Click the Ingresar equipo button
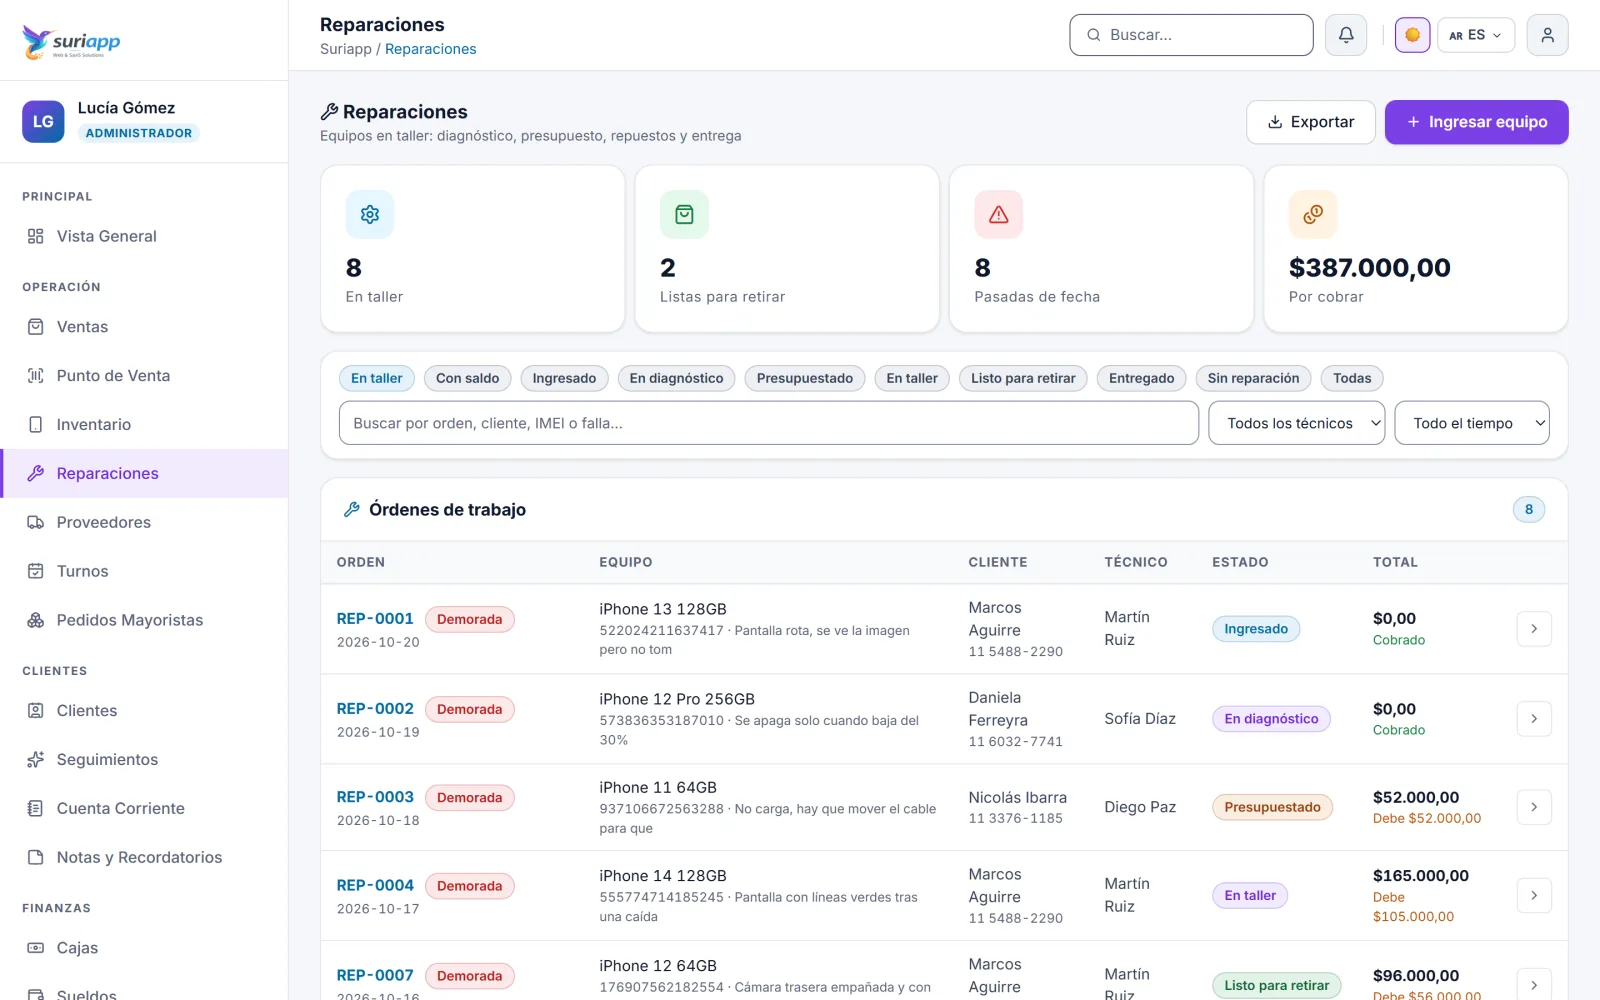Screen dimensions: 1600x1000 [1477, 122]
